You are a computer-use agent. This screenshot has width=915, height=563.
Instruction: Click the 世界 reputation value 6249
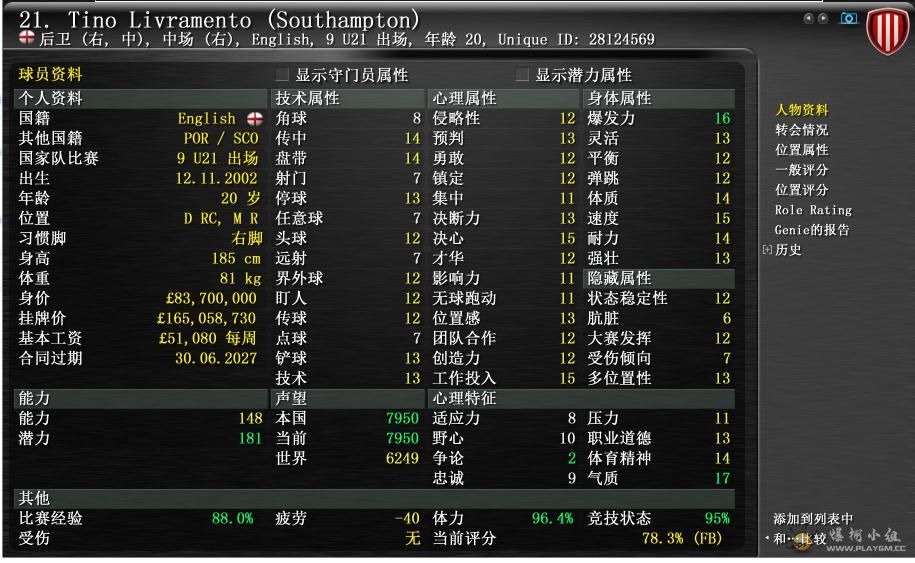402,458
